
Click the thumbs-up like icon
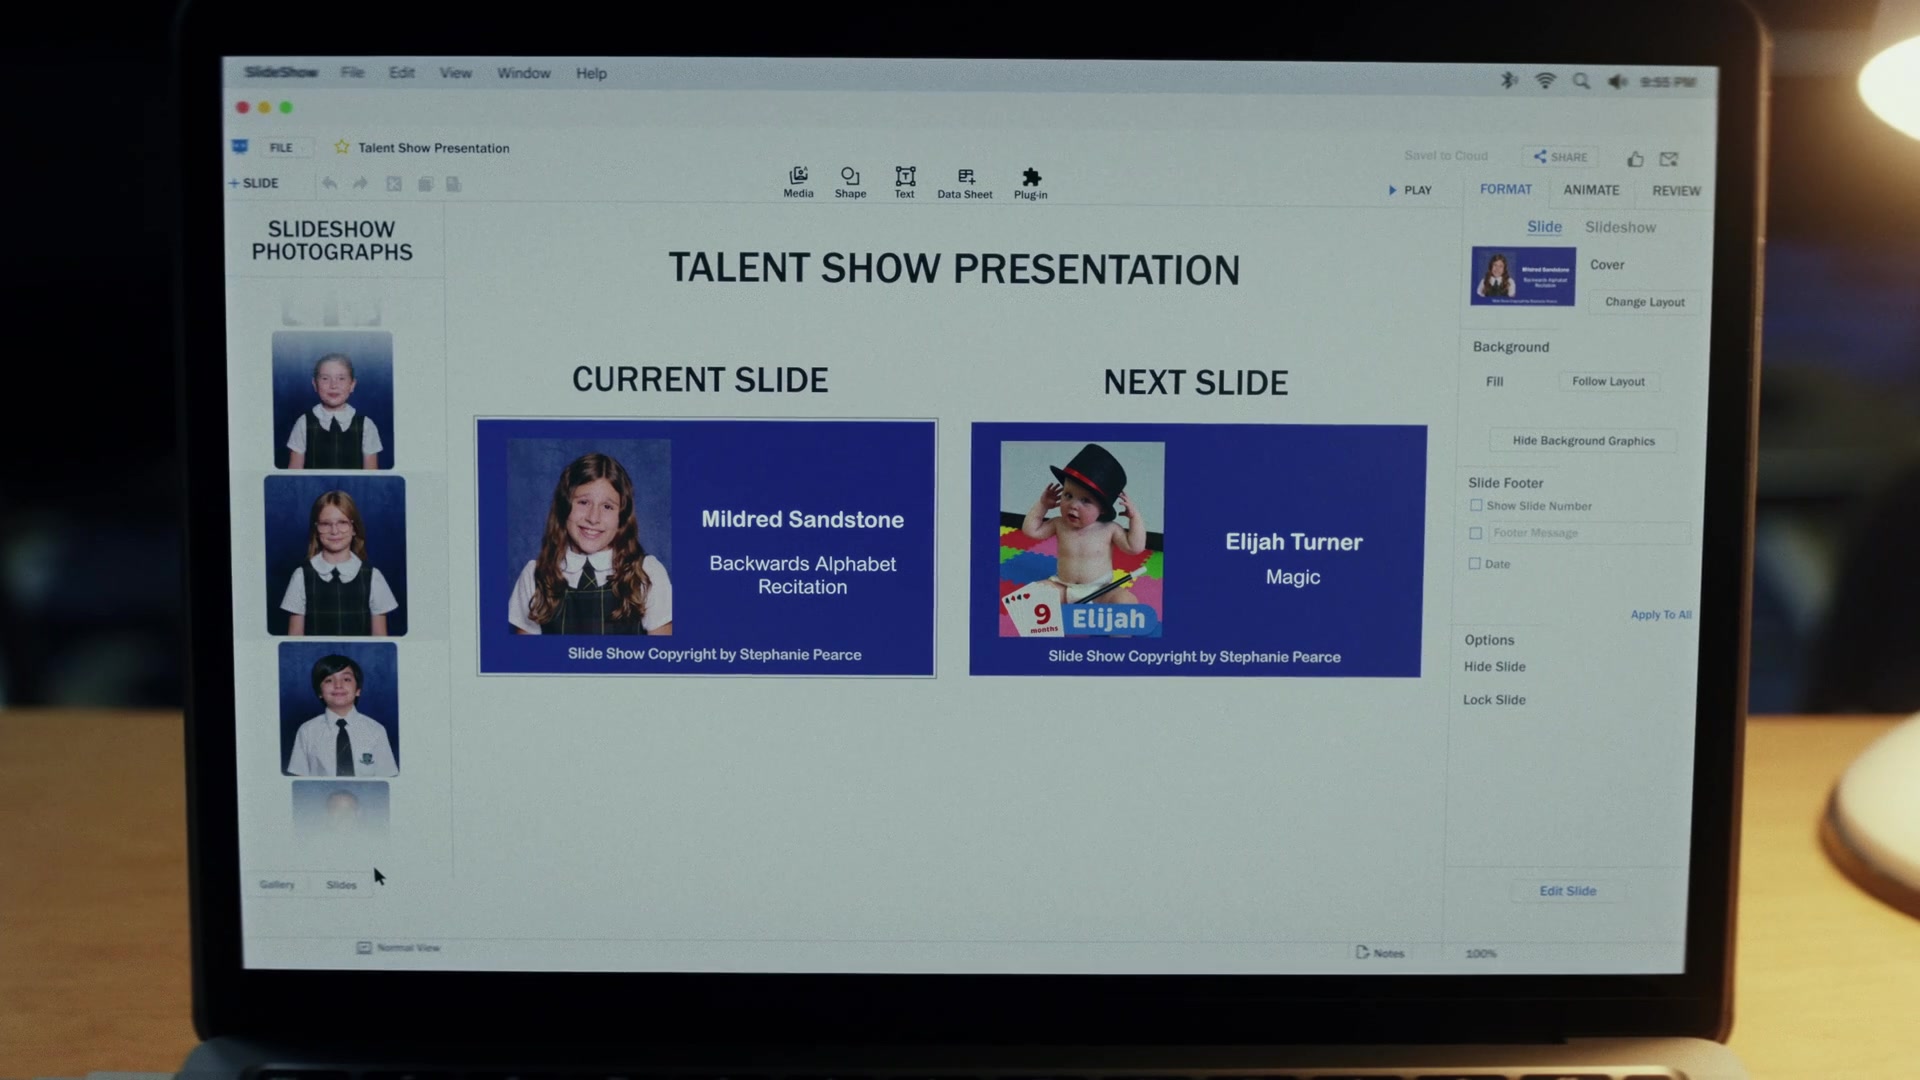click(x=1635, y=158)
